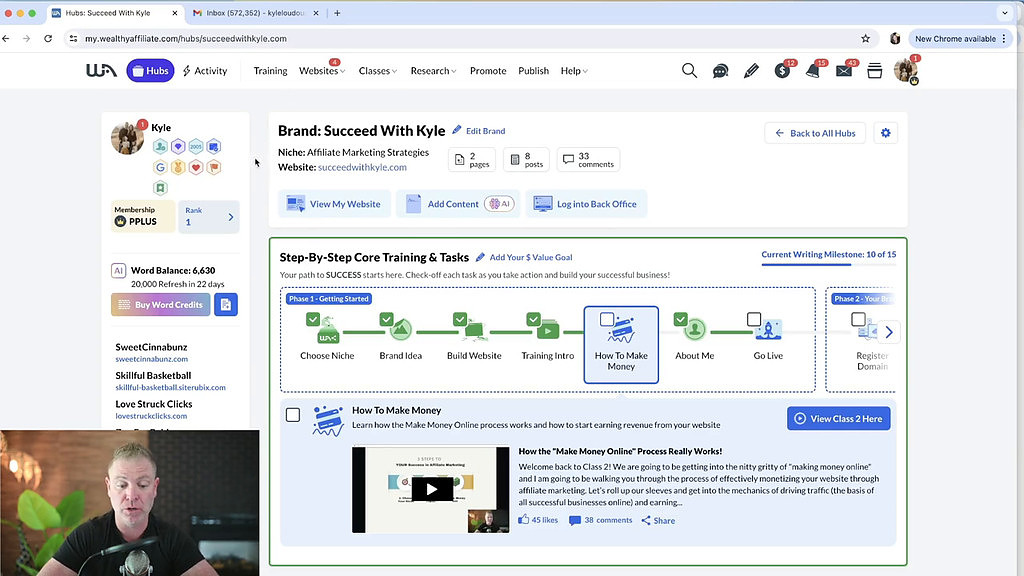This screenshot has width=1024, height=576.
Task: Click the Add Content AI button
Action: pos(458,204)
